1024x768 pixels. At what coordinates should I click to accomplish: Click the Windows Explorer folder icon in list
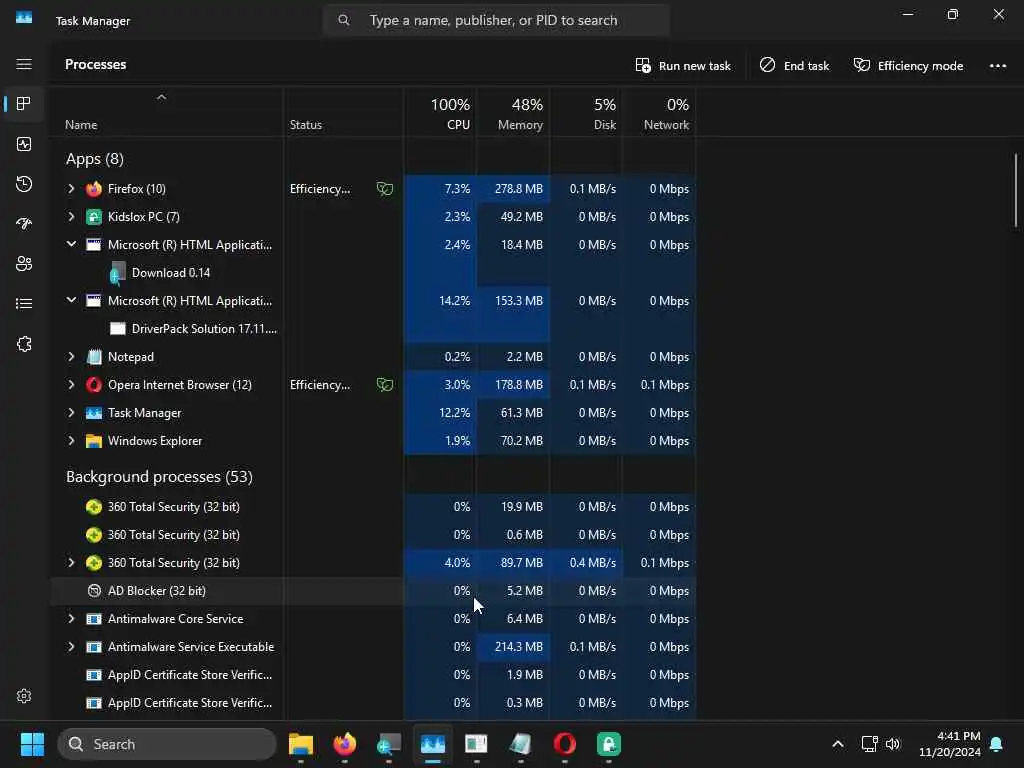[x=94, y=441]
